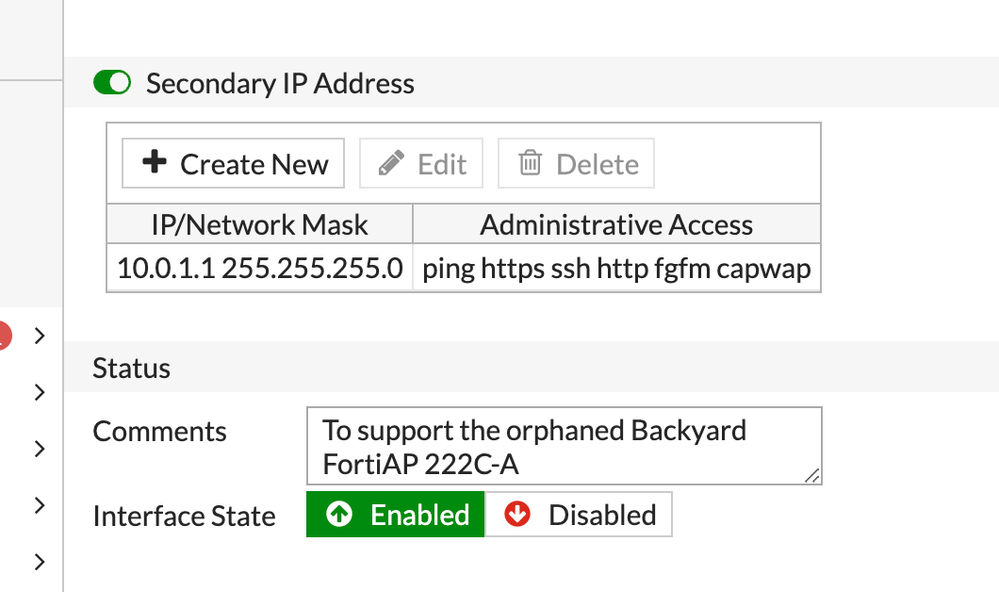Click the Secondary IP Address label

click(x=280, y=83)
